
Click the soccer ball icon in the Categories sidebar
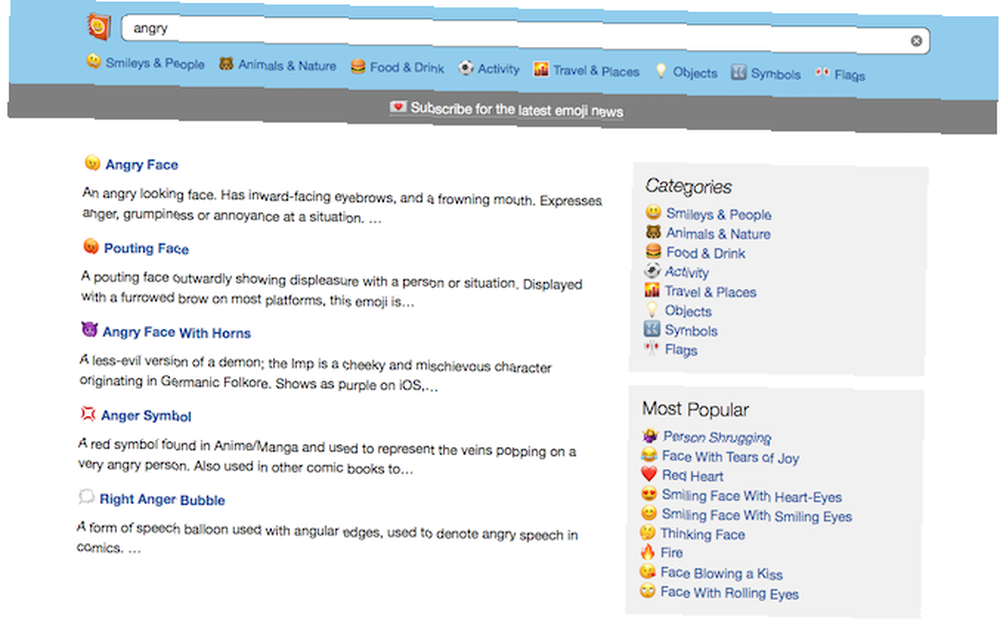click(652, 270)
